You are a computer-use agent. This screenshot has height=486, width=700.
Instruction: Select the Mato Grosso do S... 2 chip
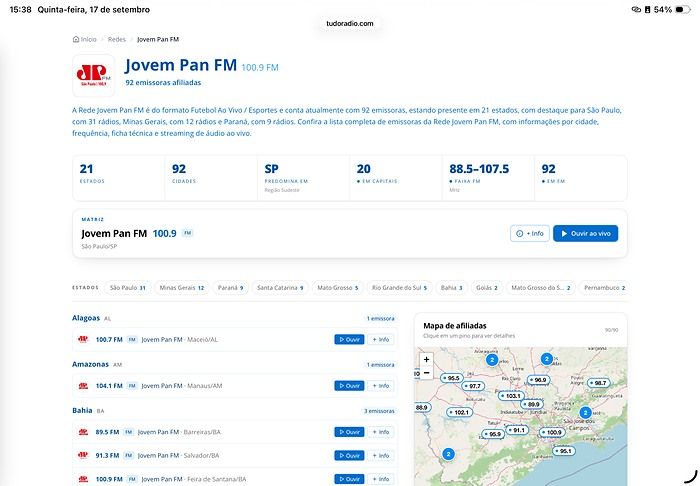pyautogui.click(x=541, y=288)
